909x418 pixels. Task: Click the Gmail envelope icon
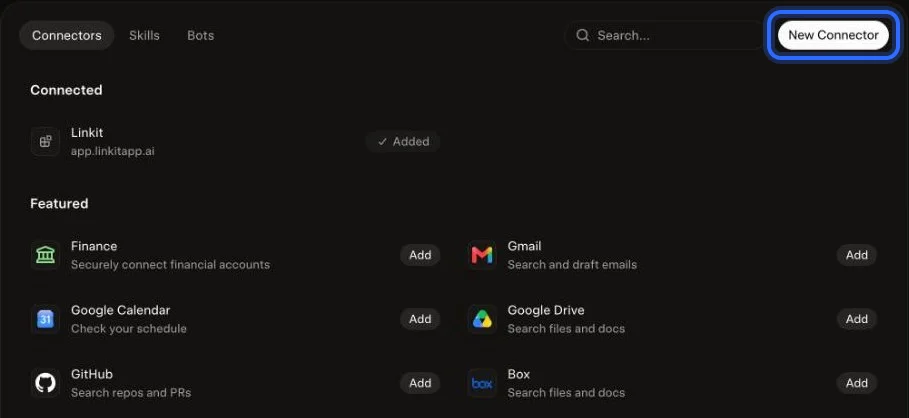(482, 255)
